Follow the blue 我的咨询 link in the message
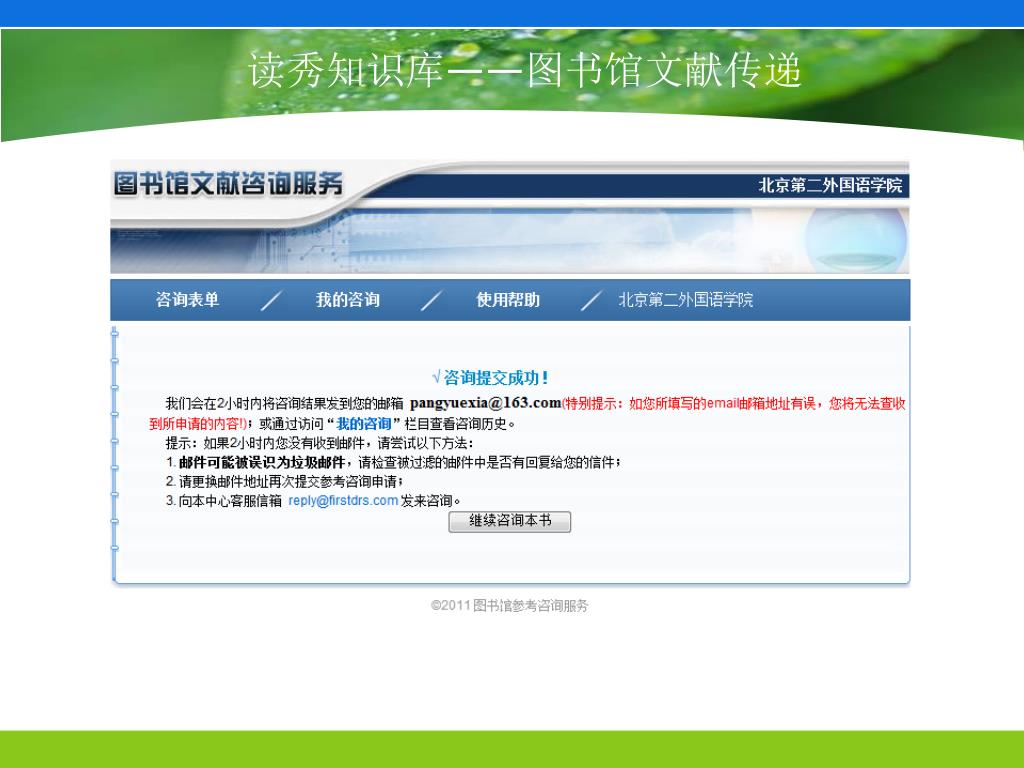This screenshot has width=1024, height=768. pos(363,423)
